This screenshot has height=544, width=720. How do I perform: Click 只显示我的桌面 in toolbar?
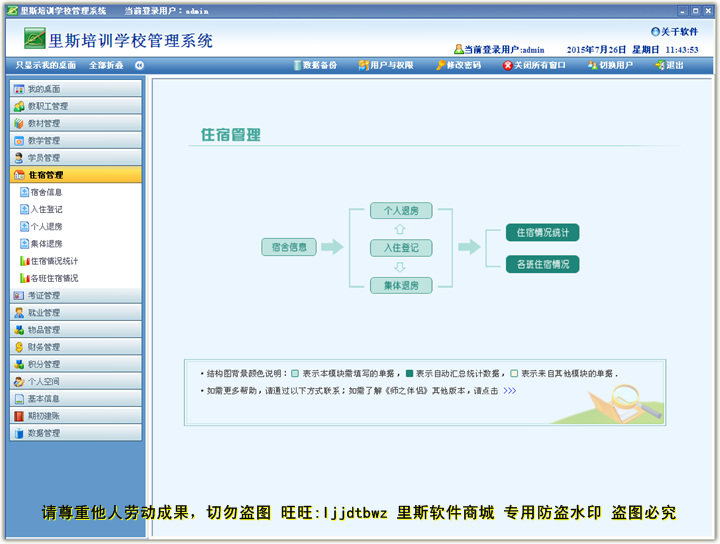click(45, 65)
